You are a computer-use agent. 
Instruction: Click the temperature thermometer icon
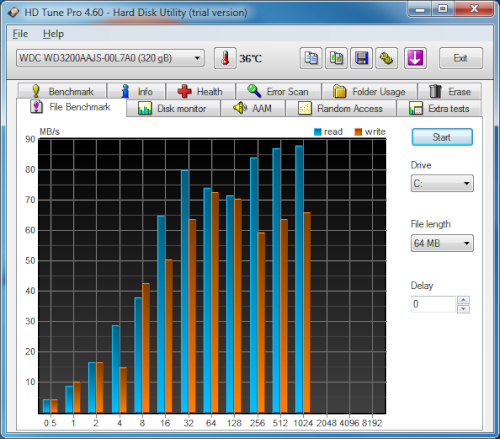225,58
